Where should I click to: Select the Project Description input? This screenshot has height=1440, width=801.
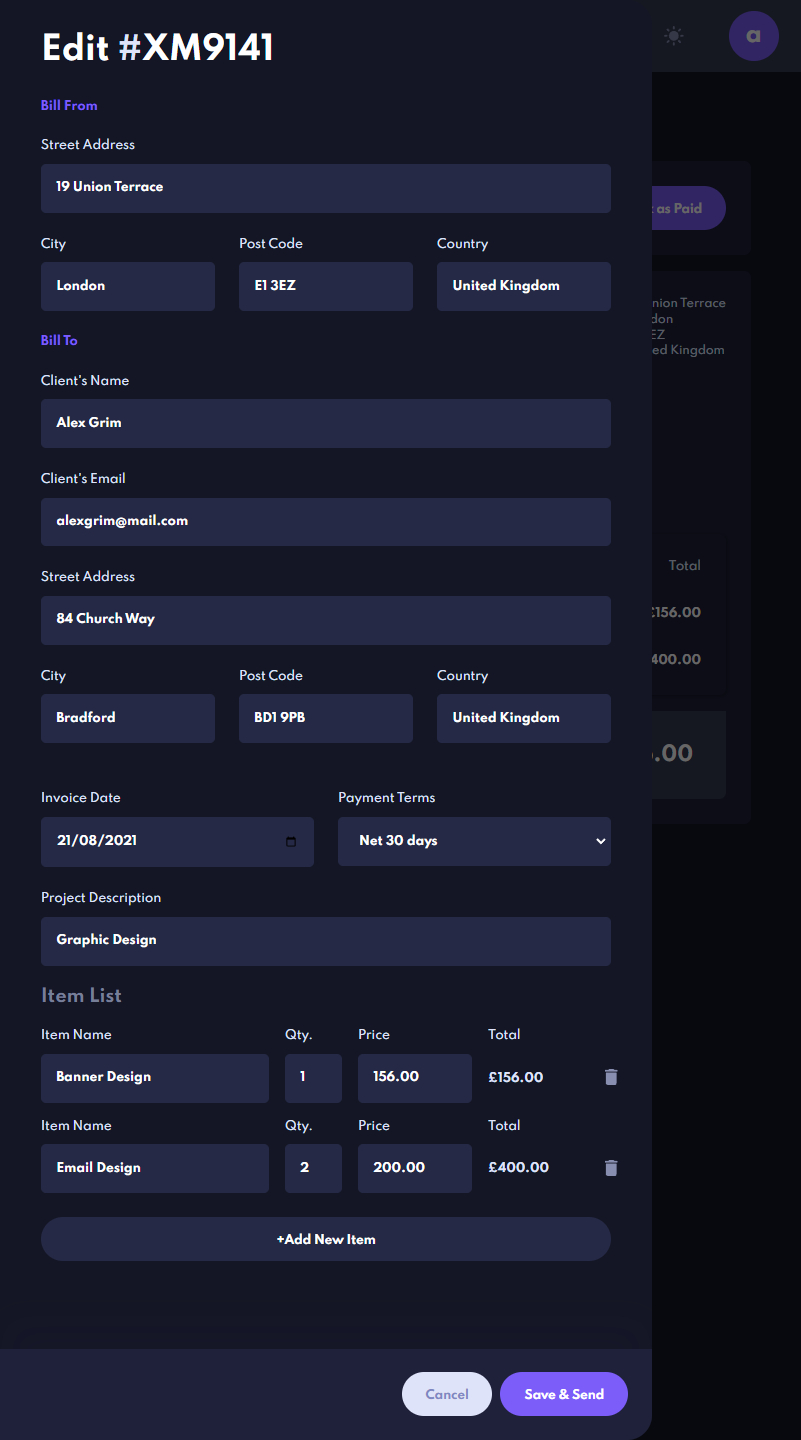click(x=325, y=941)
